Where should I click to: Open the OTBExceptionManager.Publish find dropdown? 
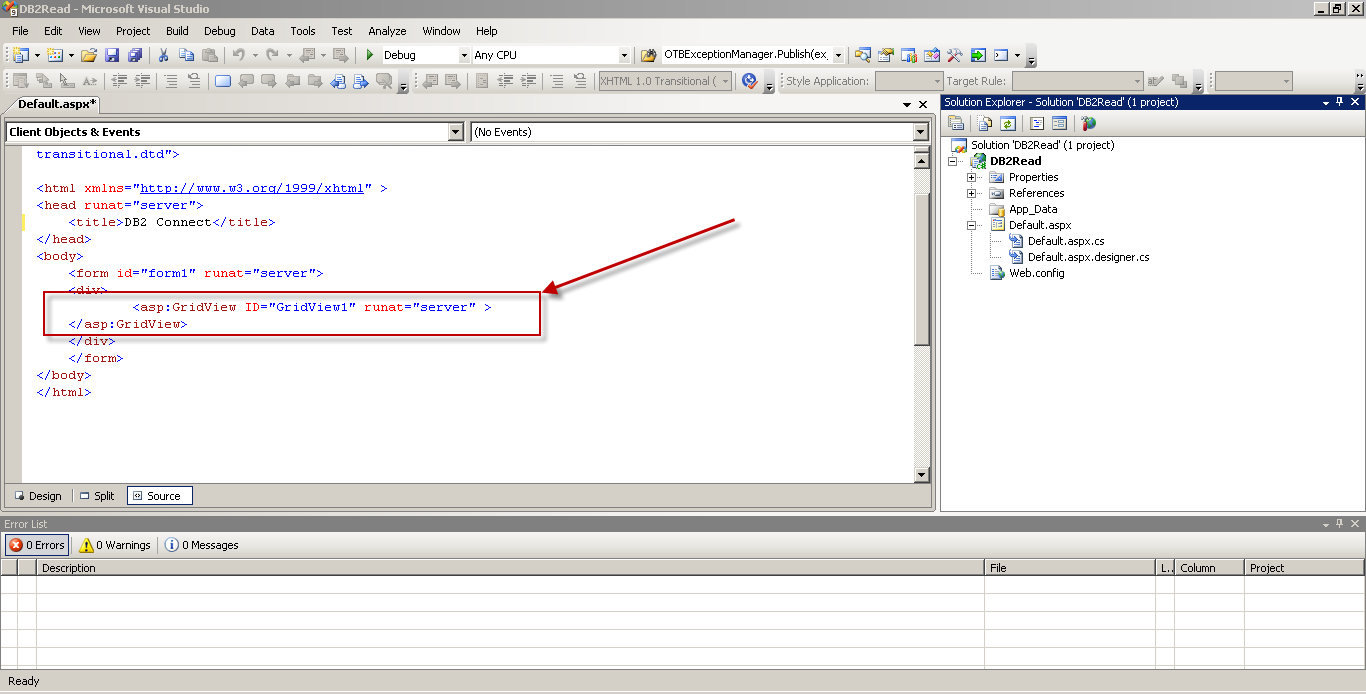coord(838,55)
